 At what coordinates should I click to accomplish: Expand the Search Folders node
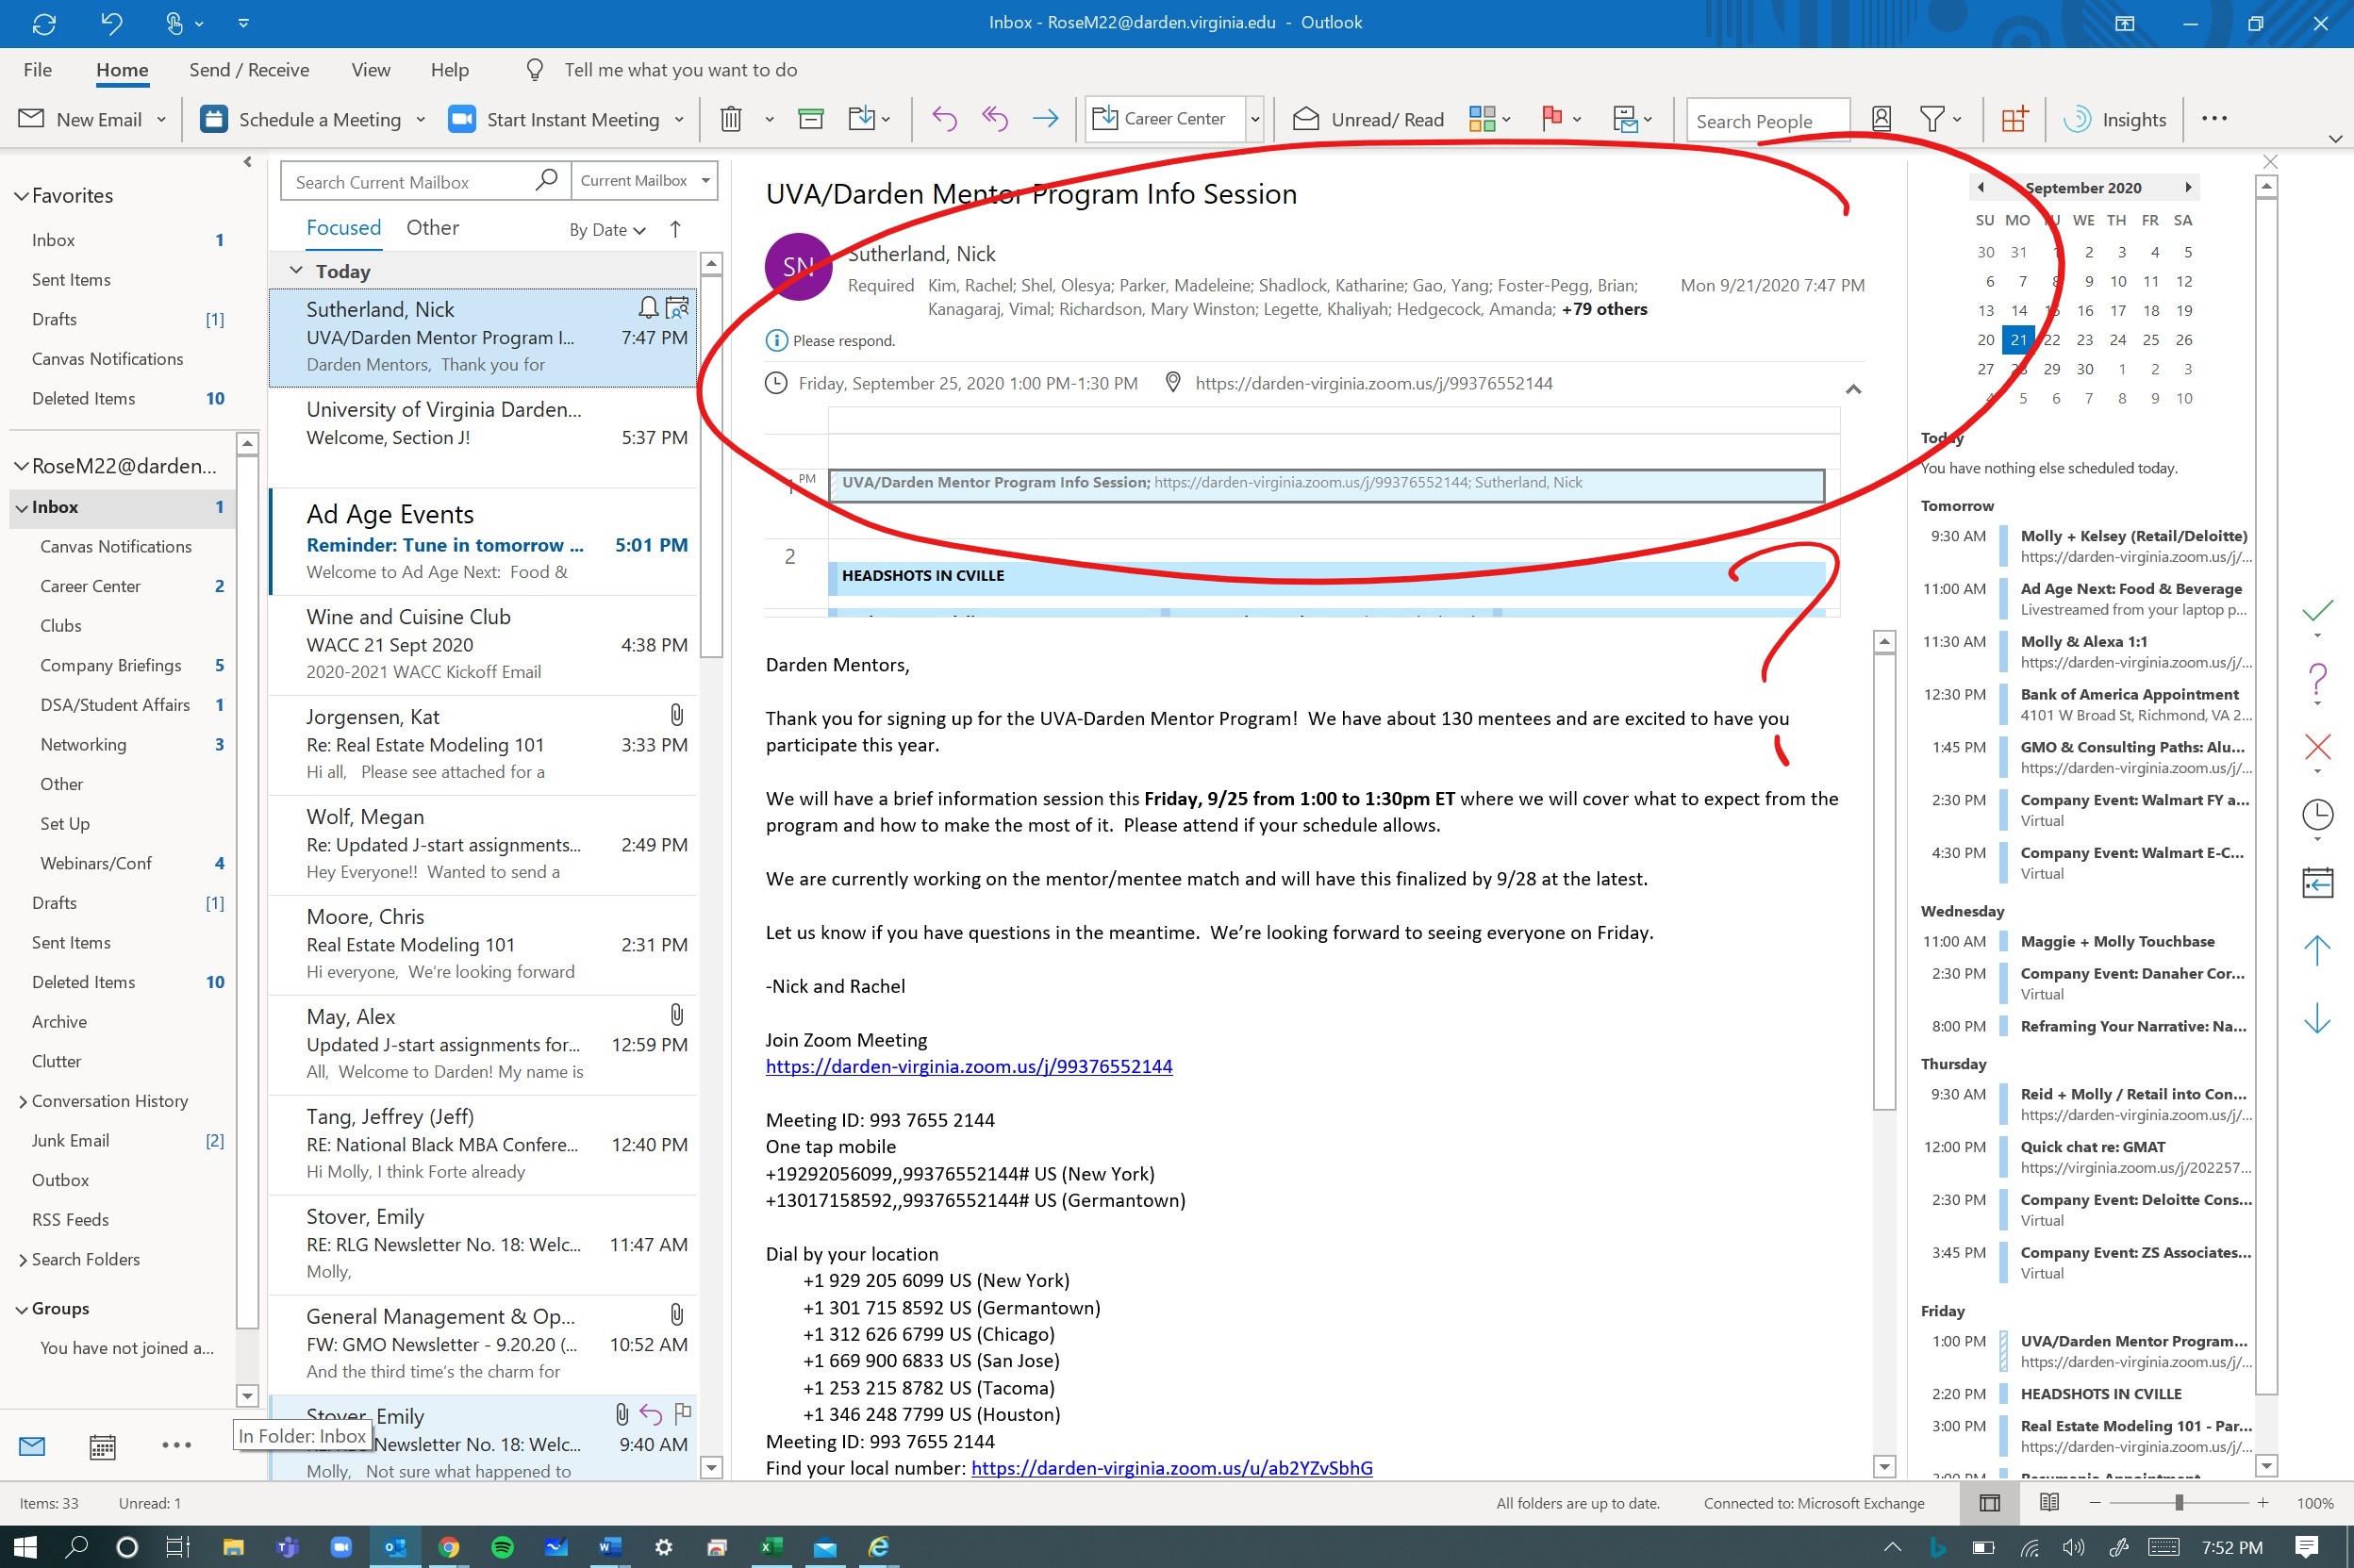pyautogui.click(x=22, y=1260)
